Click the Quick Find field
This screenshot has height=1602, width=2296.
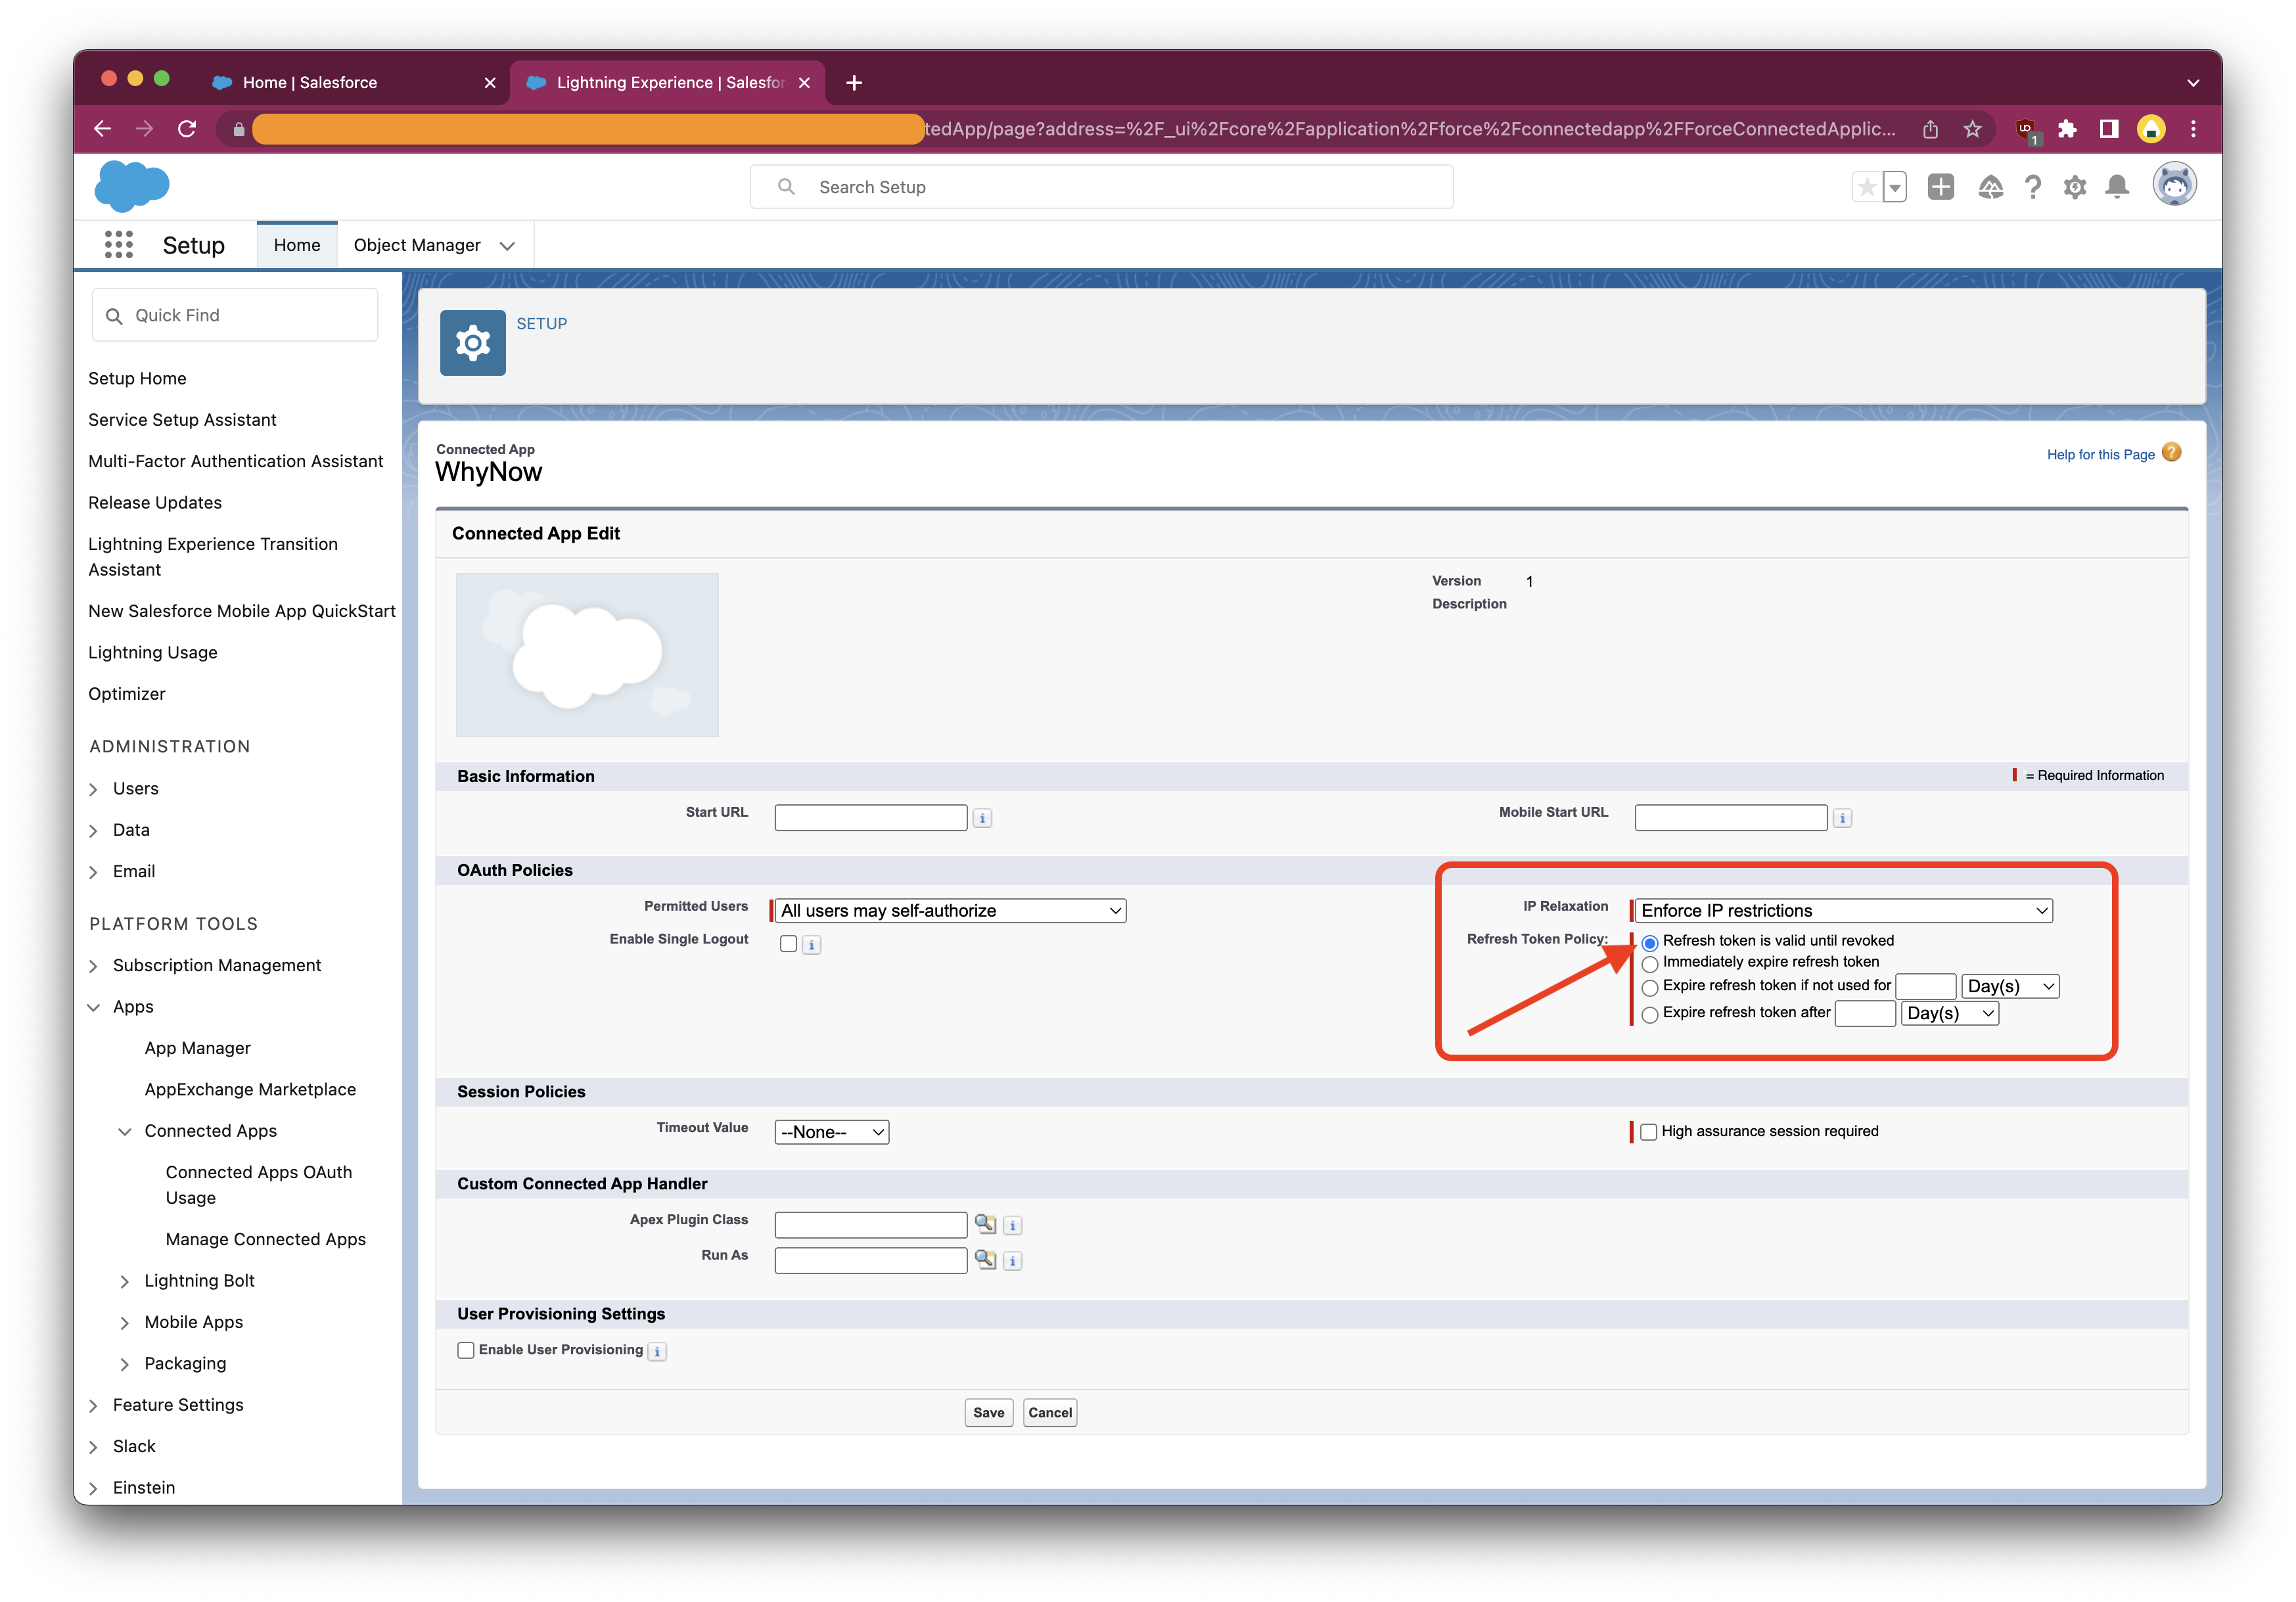click(x=235, y=316)
